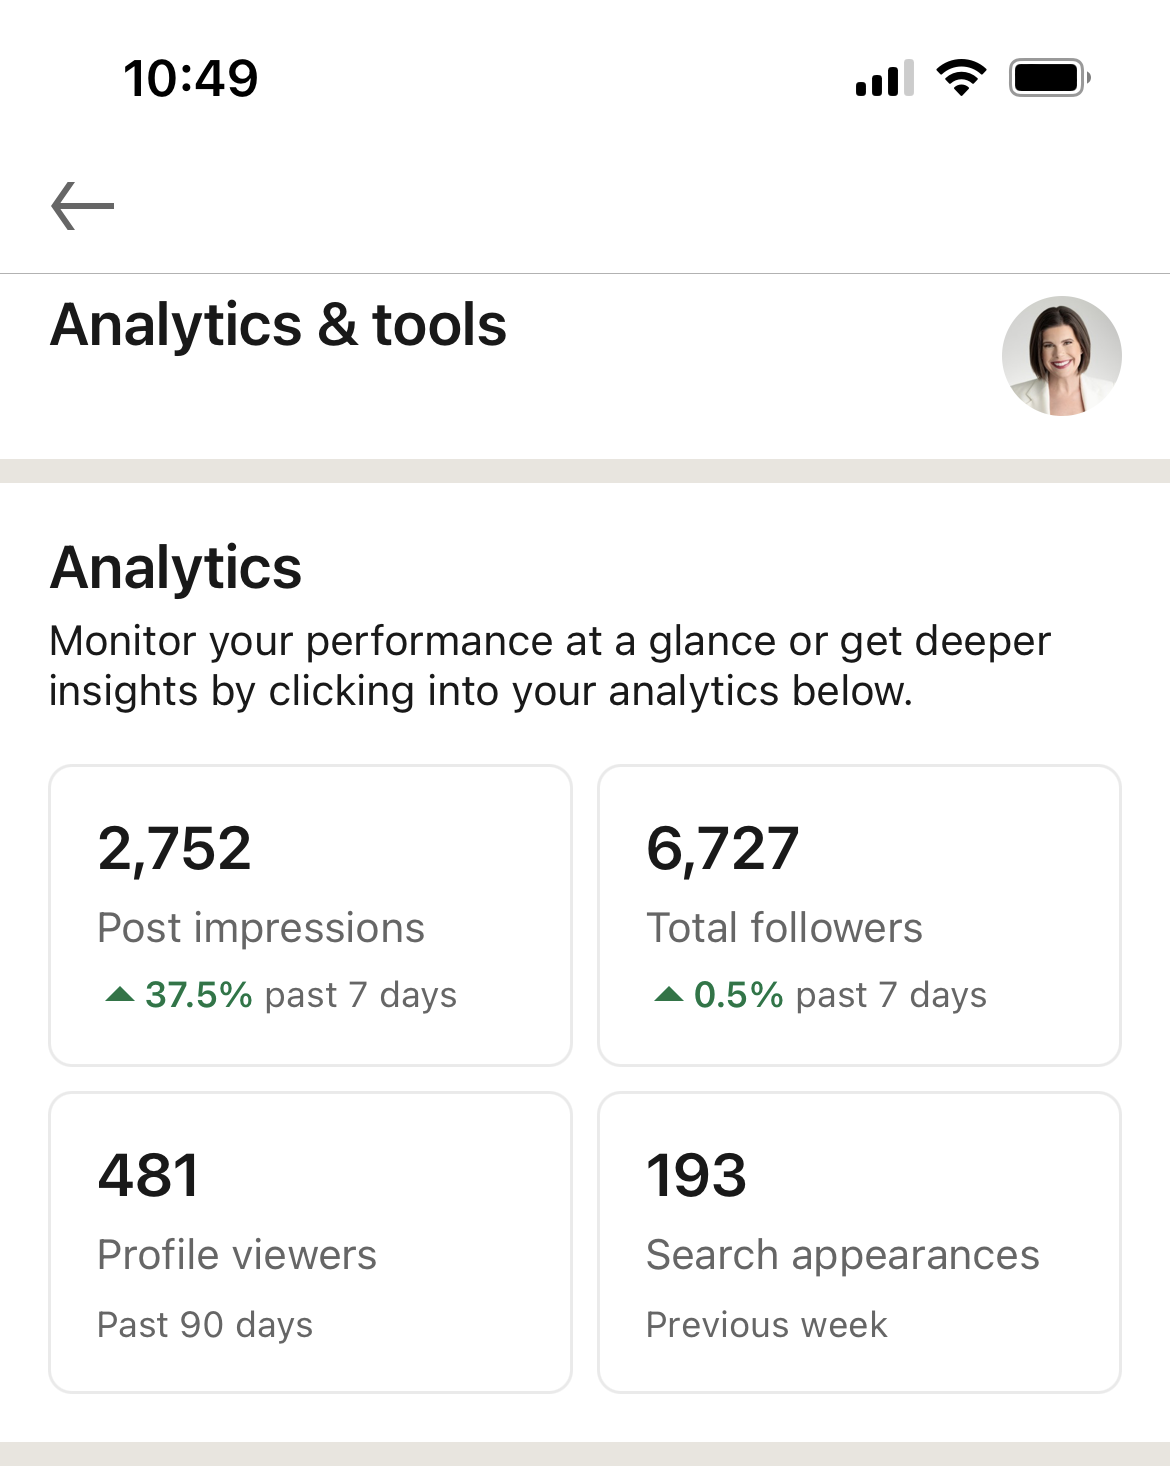Tap the 10:49 clock in status bar
Image resolution: width=1170 pixels, height=1483 pixels.
click(190, 78)
